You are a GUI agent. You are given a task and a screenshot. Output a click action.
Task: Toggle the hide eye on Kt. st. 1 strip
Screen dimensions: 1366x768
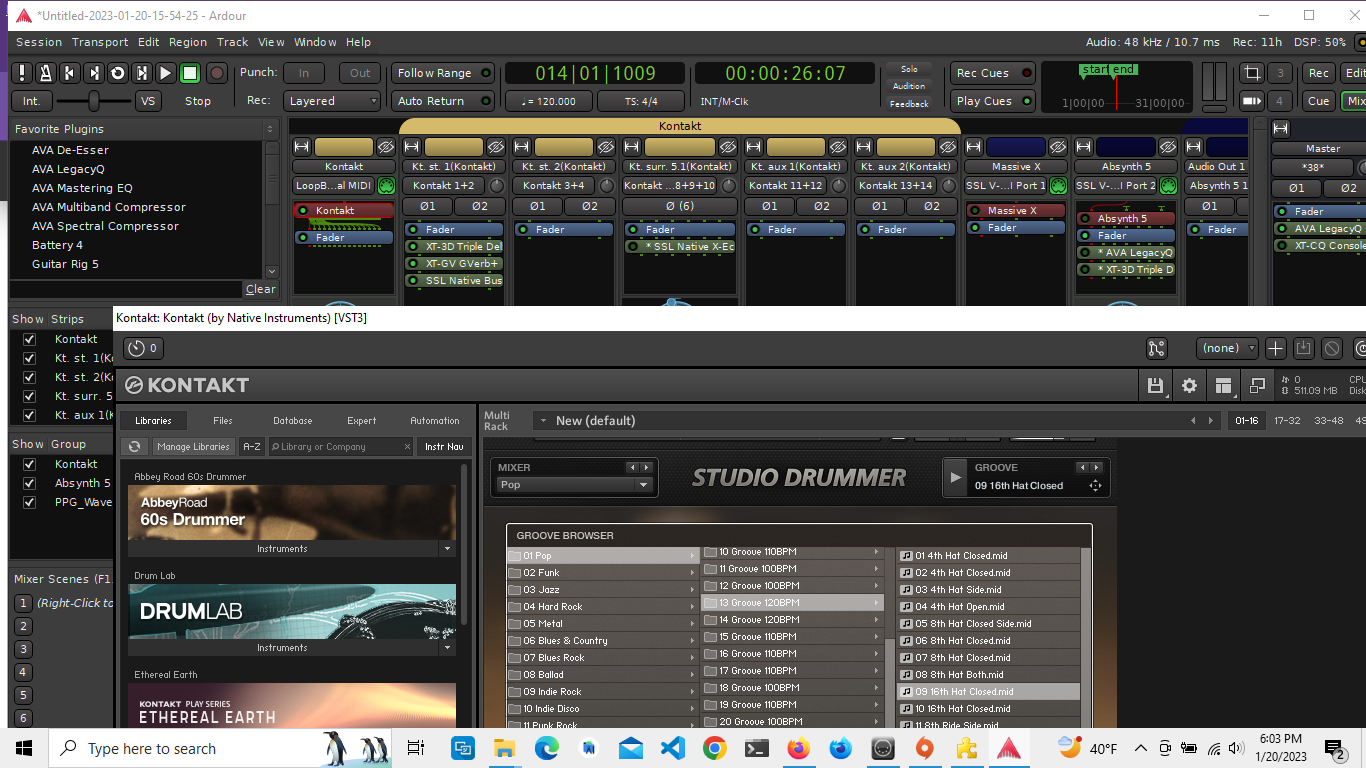point(498,147)
